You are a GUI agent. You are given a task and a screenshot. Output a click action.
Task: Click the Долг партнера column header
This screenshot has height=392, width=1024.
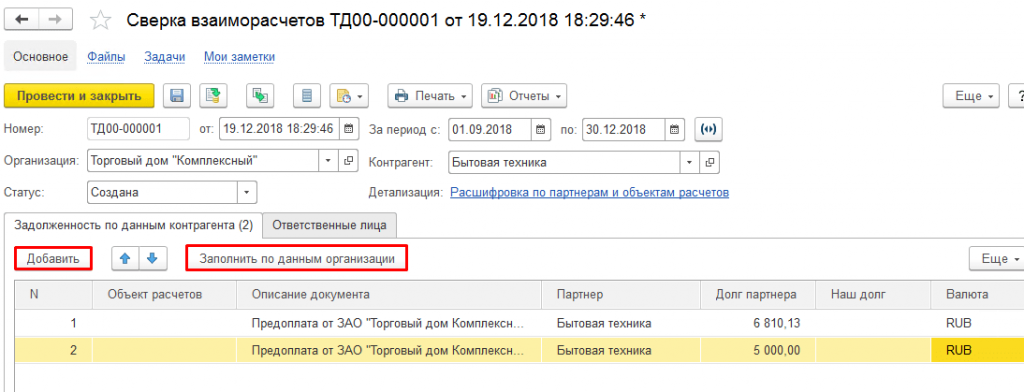[x=758, y=295]
